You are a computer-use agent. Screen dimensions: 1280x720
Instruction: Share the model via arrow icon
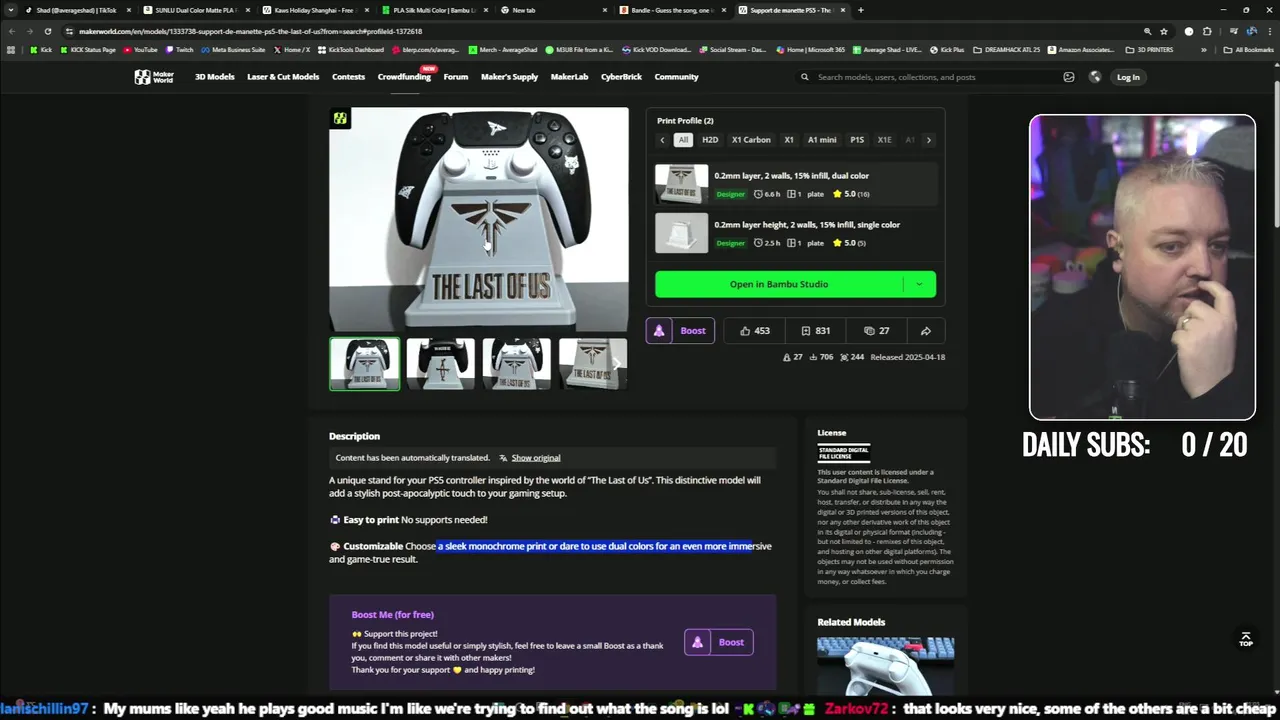pos(926,331)
